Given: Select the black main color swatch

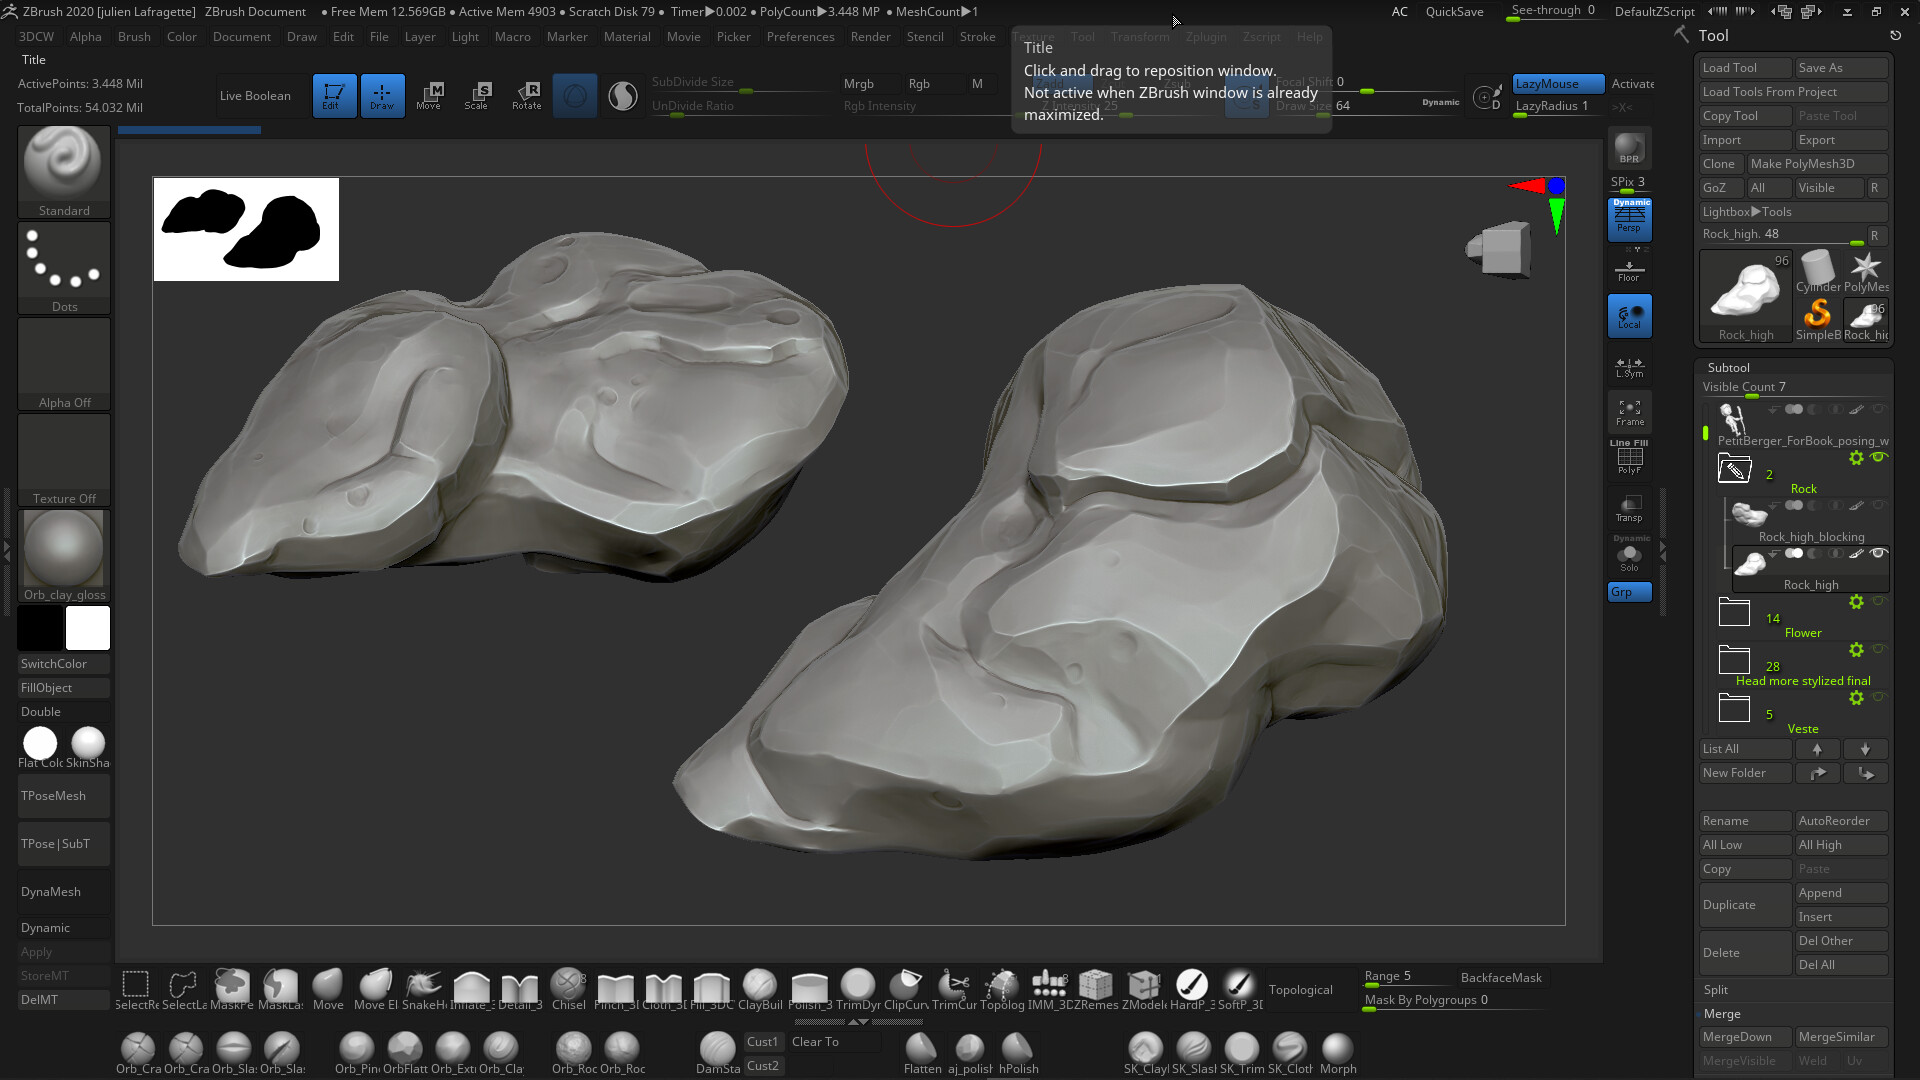Looking at the screenshot, I should point(40,628).
